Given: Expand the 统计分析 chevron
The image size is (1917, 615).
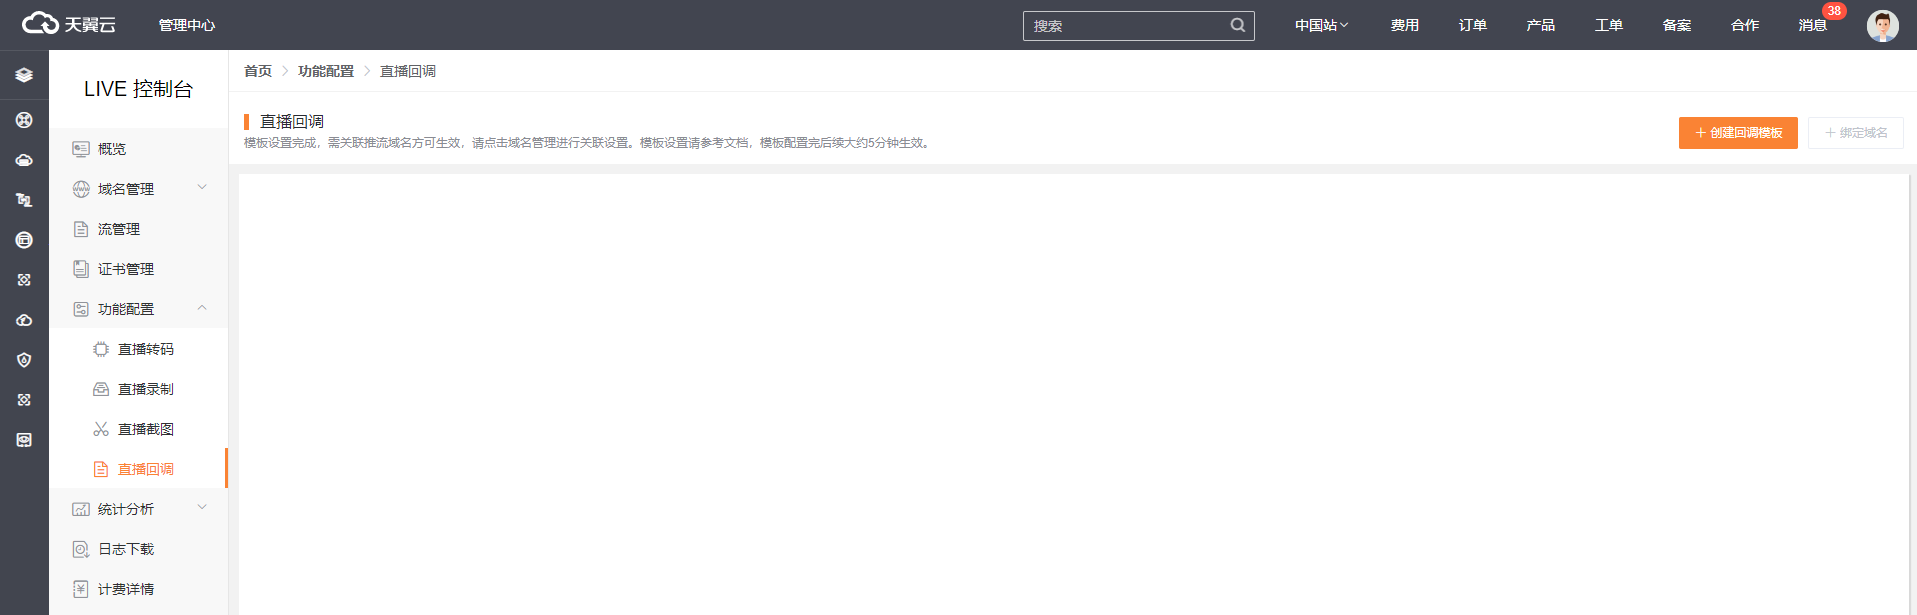Looking at the screenshot, I should 202,507.
